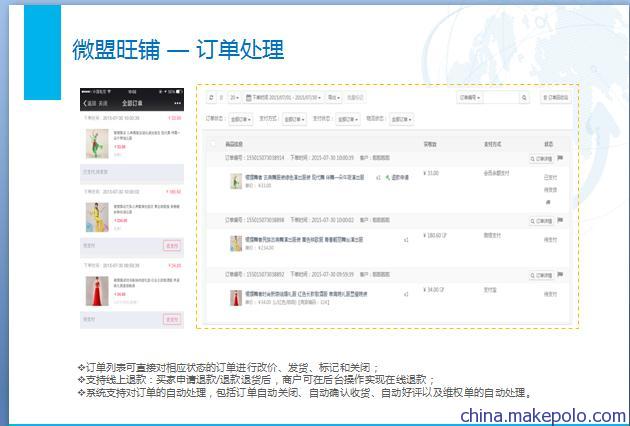Click the refund application link in first order

pos(397,177)
